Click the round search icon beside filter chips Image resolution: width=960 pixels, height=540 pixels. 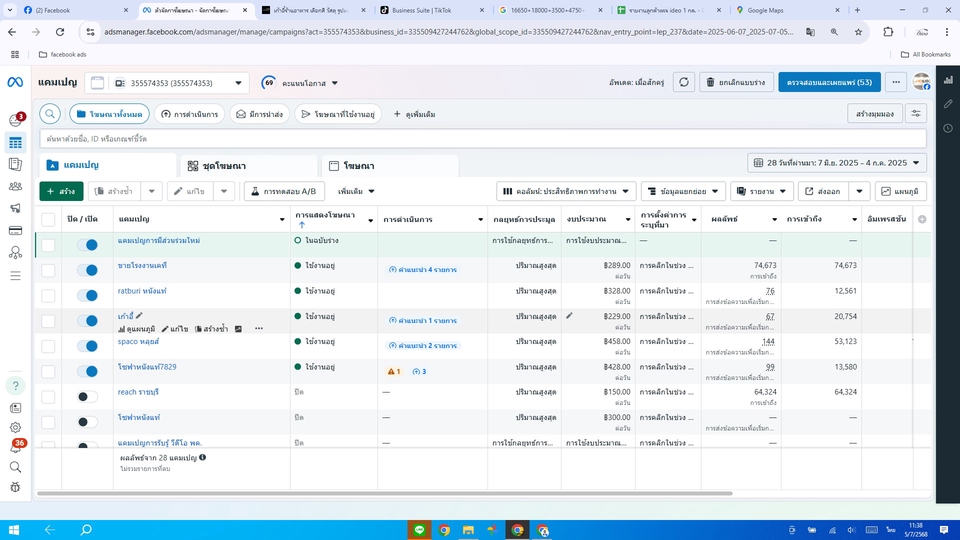coord(50,114)
